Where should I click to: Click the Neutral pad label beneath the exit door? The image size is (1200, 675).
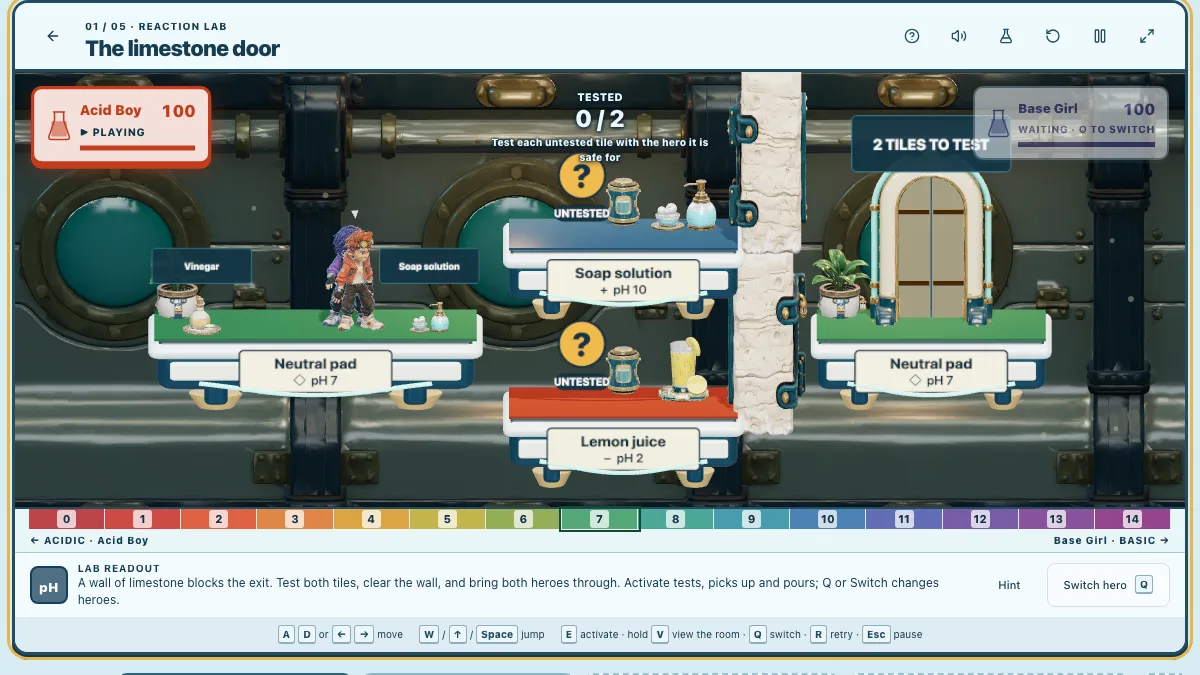930,371
